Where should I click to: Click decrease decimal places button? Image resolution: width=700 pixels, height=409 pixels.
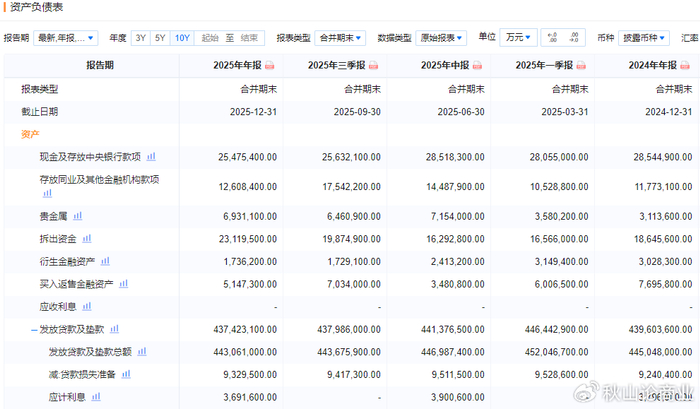(574, 38)
